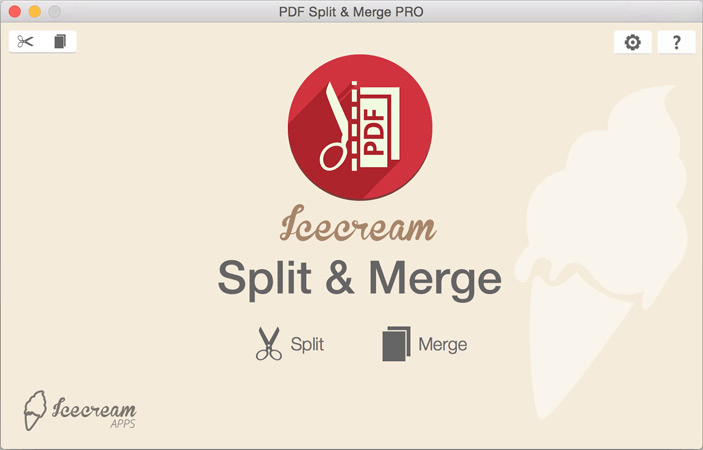Click the PDF Split & Merge PRO title
The height and width of the screenshot is (450, 703).
pos(351,11)
